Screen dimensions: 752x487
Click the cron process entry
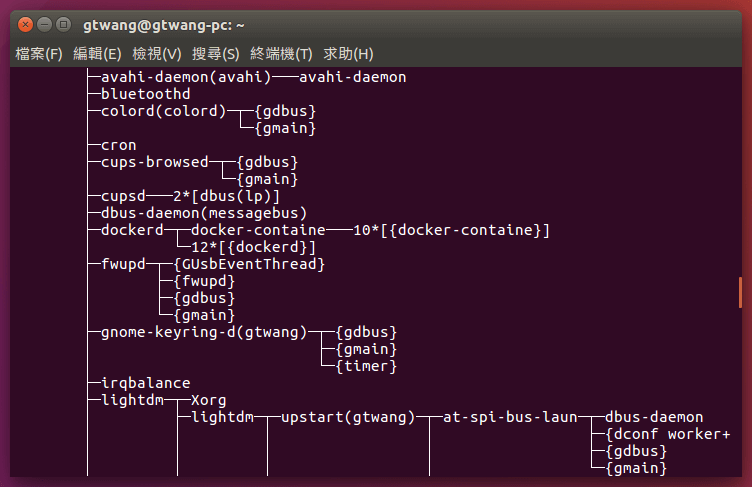tap(119, 145)
